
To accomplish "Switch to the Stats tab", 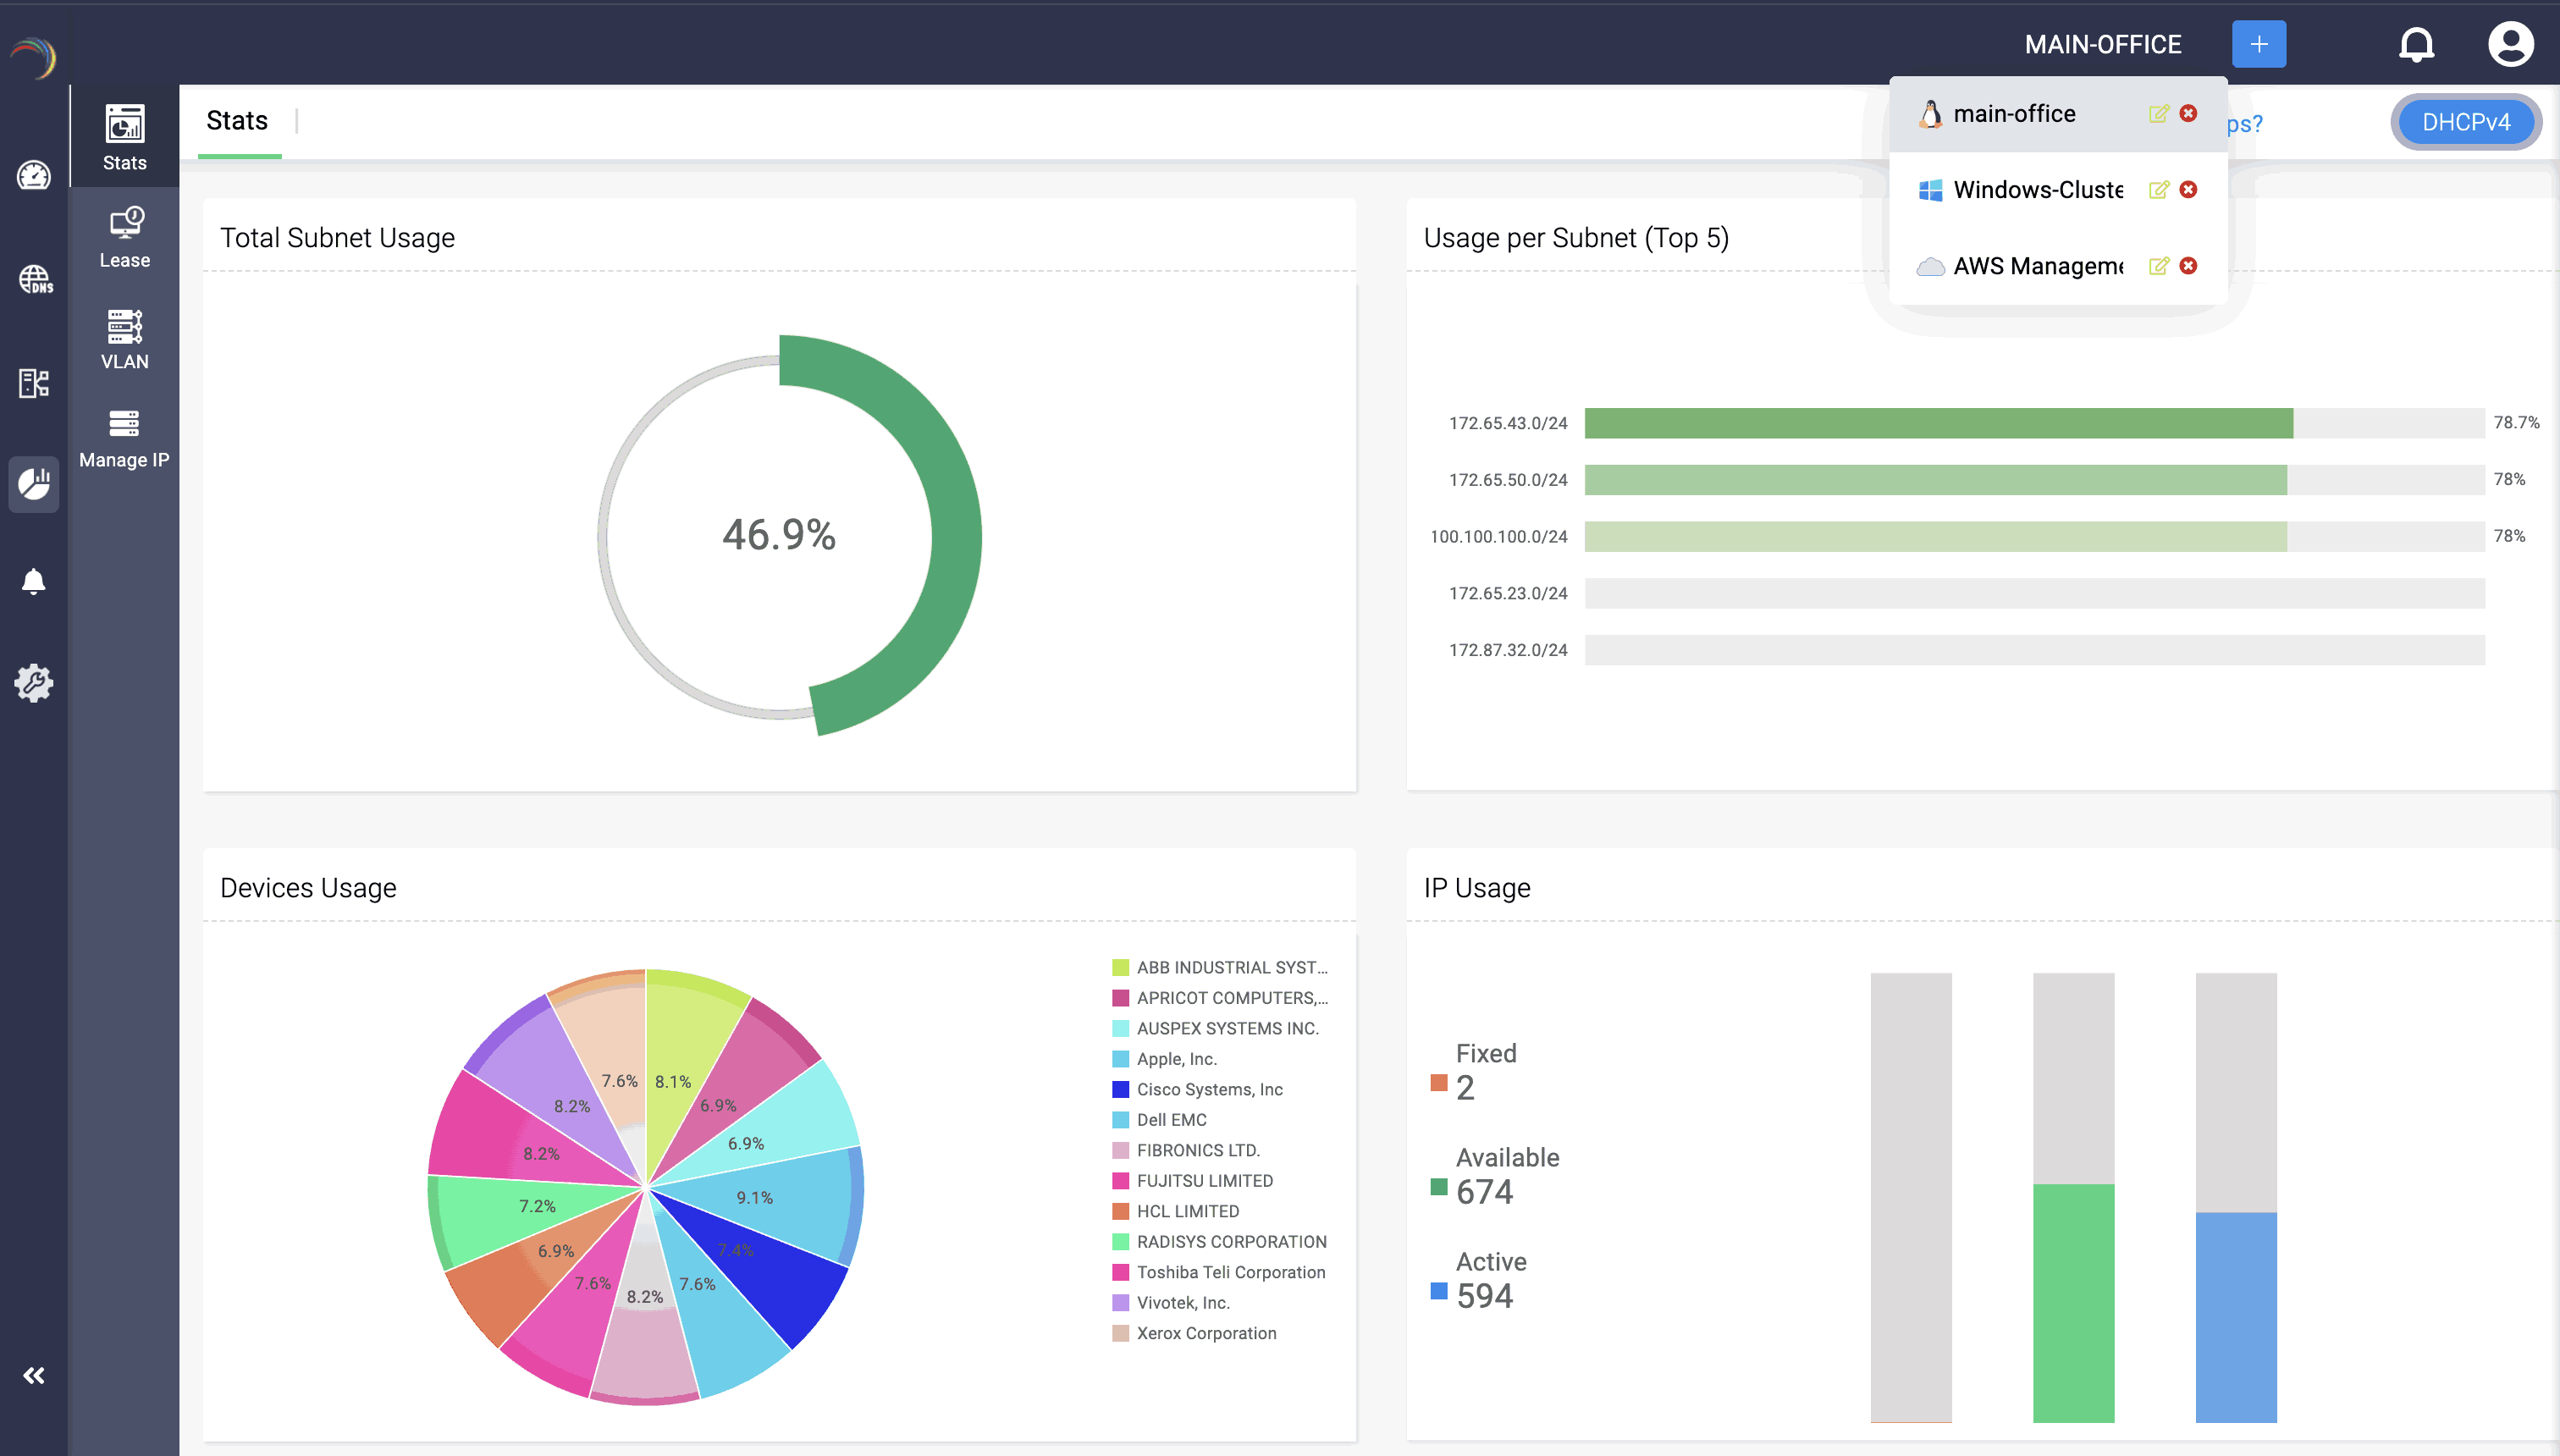I will coord(237,120).
